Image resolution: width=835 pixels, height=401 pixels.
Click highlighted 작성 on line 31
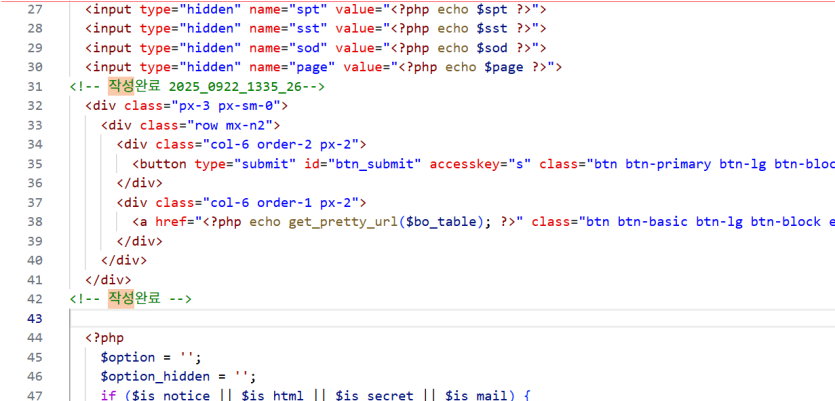pos(122,87)
